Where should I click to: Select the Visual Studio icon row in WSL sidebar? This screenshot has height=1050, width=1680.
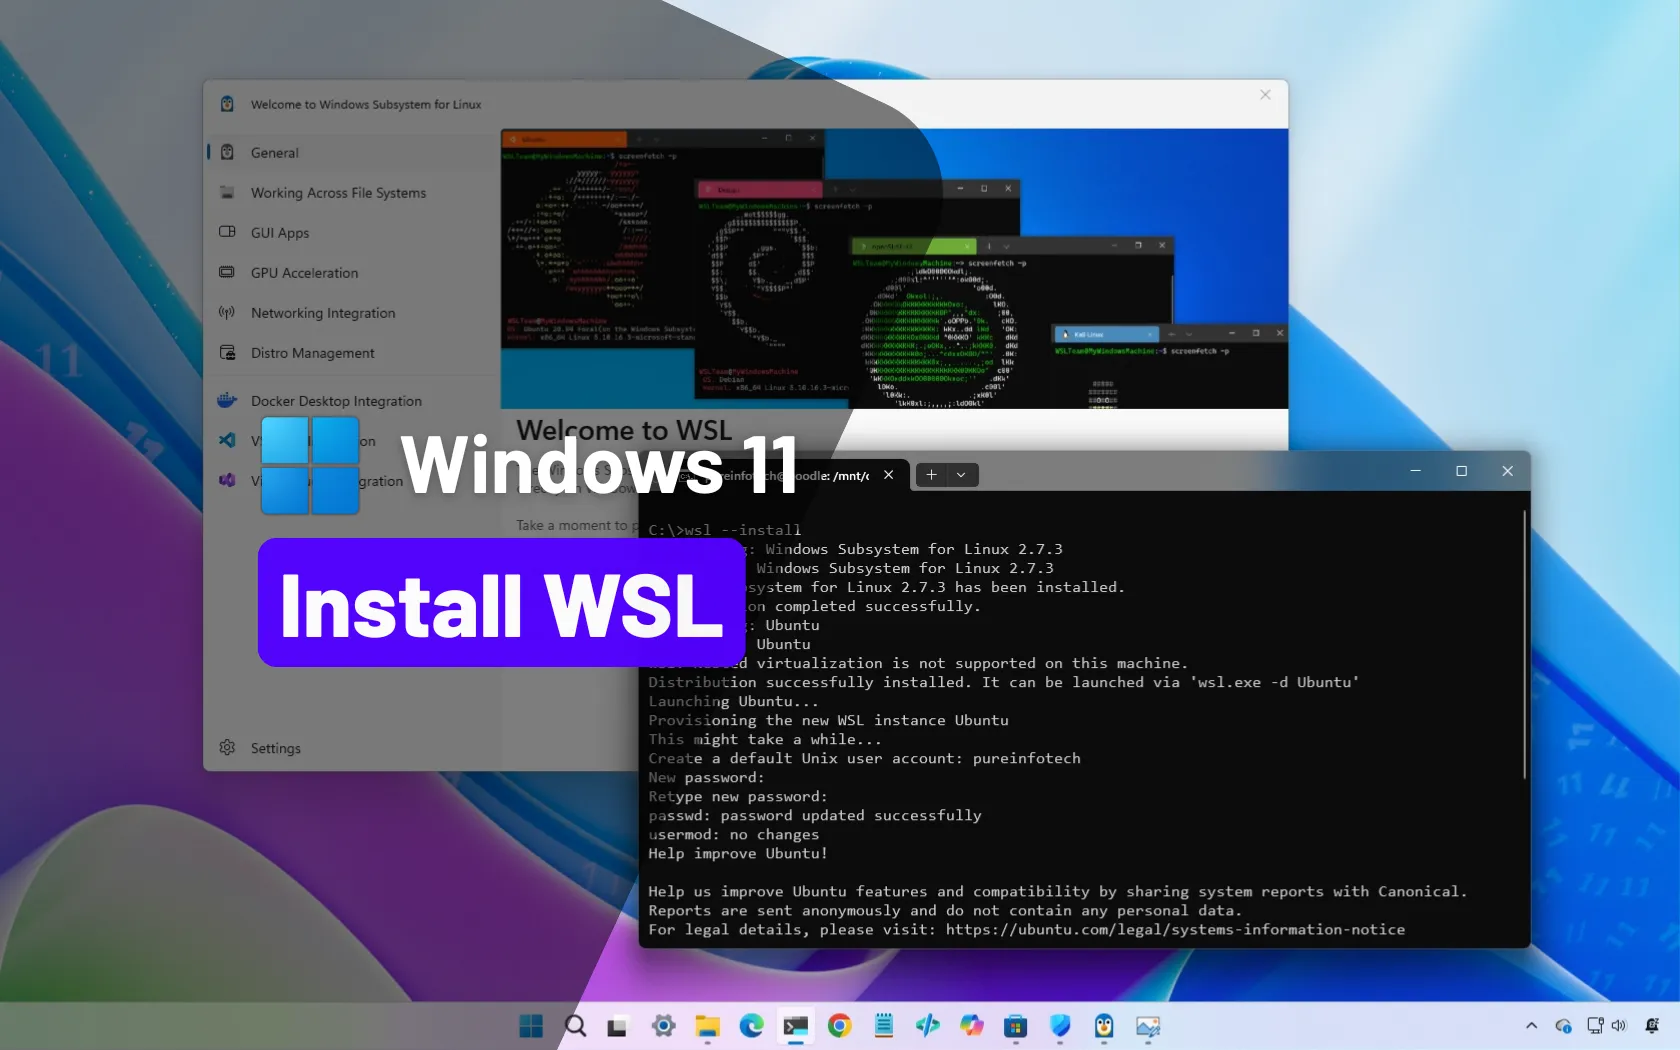[x=227, y=481]
